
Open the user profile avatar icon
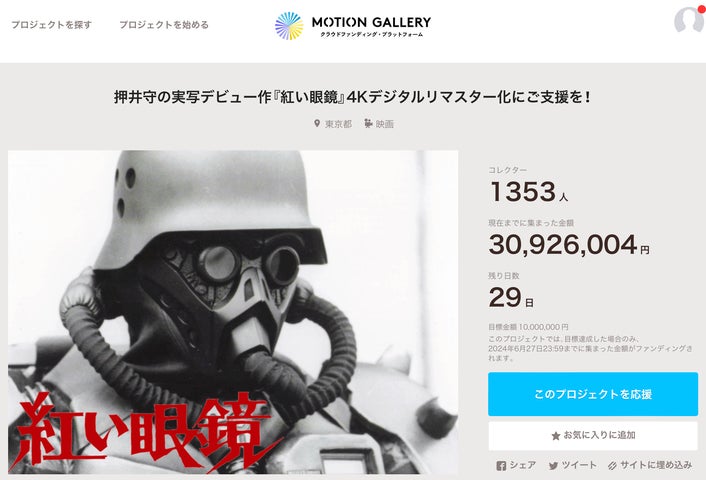pyautogui.click(x=689, y=20)
